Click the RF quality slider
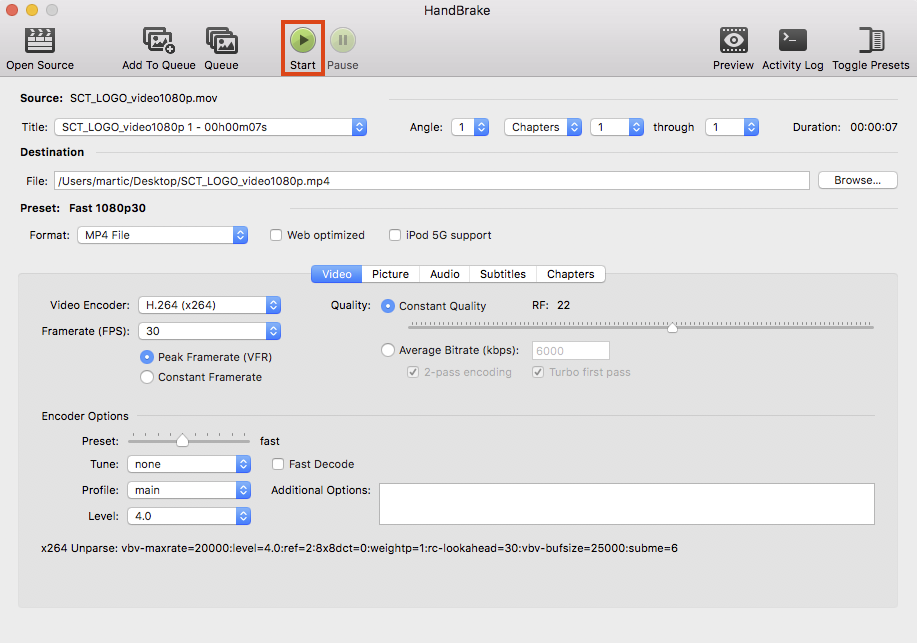This screenshot has width=917, height=643. (x=641, y=326)
